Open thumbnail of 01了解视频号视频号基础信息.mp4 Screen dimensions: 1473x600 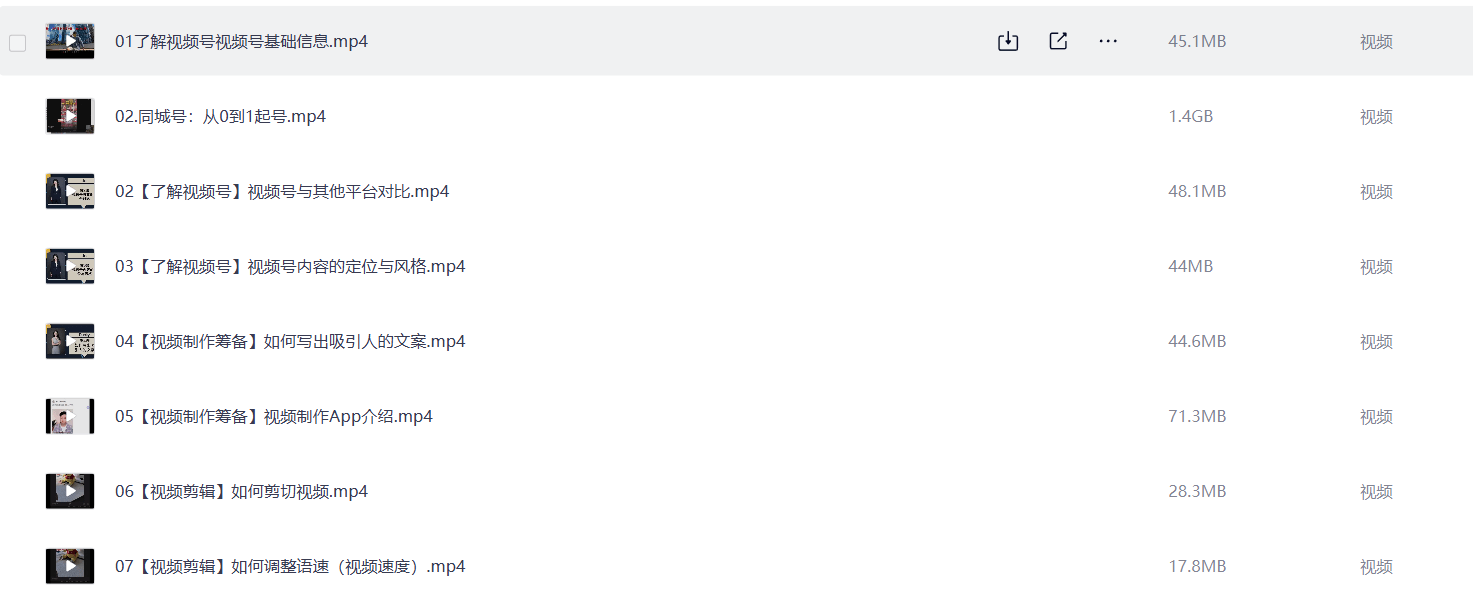point(70,42)
